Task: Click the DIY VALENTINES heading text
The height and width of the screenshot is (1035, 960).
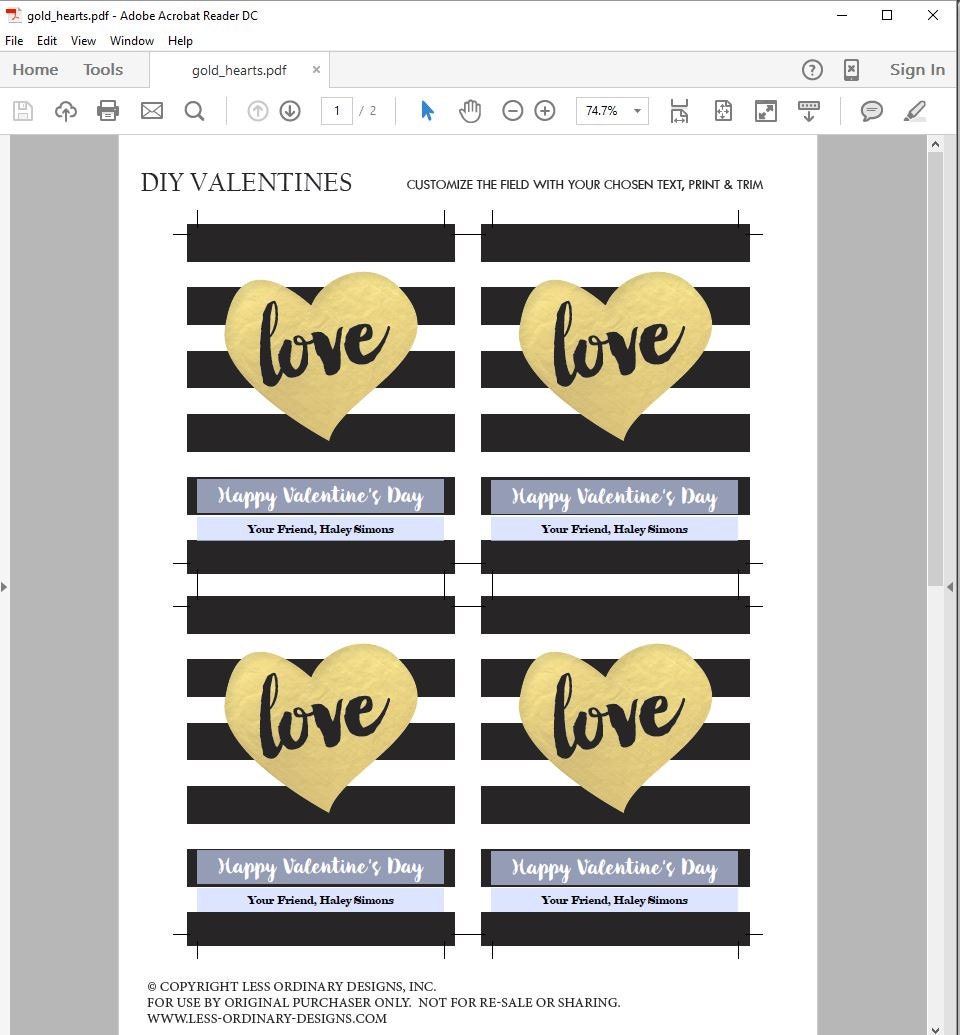Action: click(x=246, y=183)
